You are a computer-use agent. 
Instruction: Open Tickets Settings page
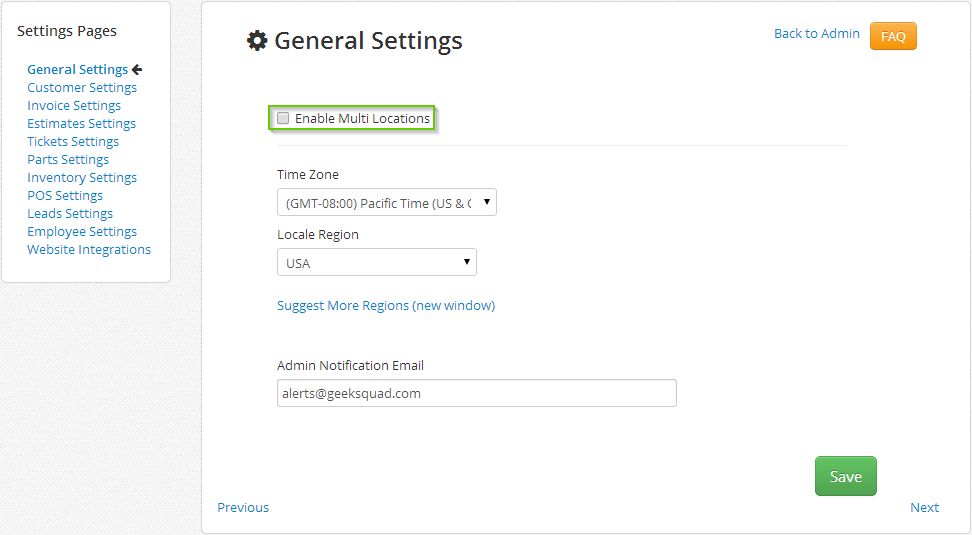point(73,141)
